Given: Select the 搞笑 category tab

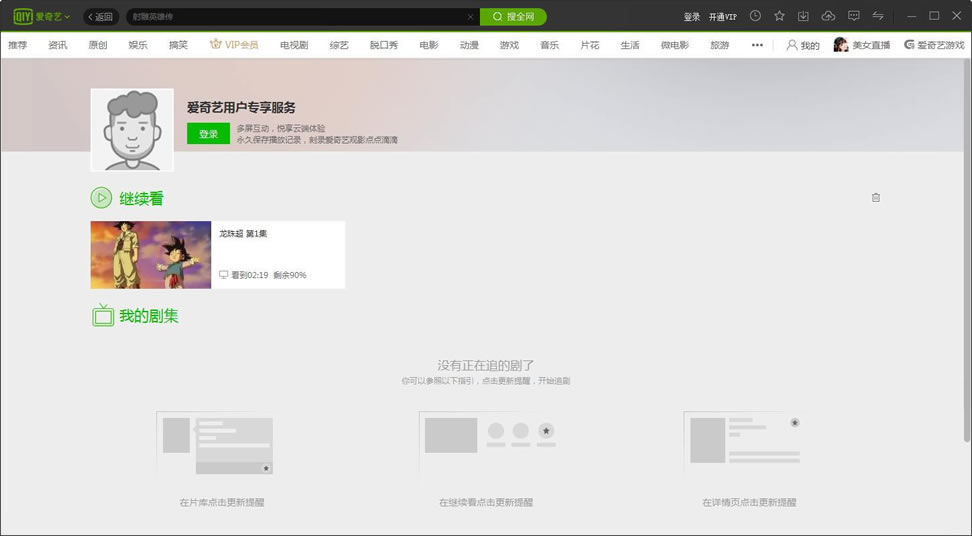Looking at the screenshot, I should [178, 45].
